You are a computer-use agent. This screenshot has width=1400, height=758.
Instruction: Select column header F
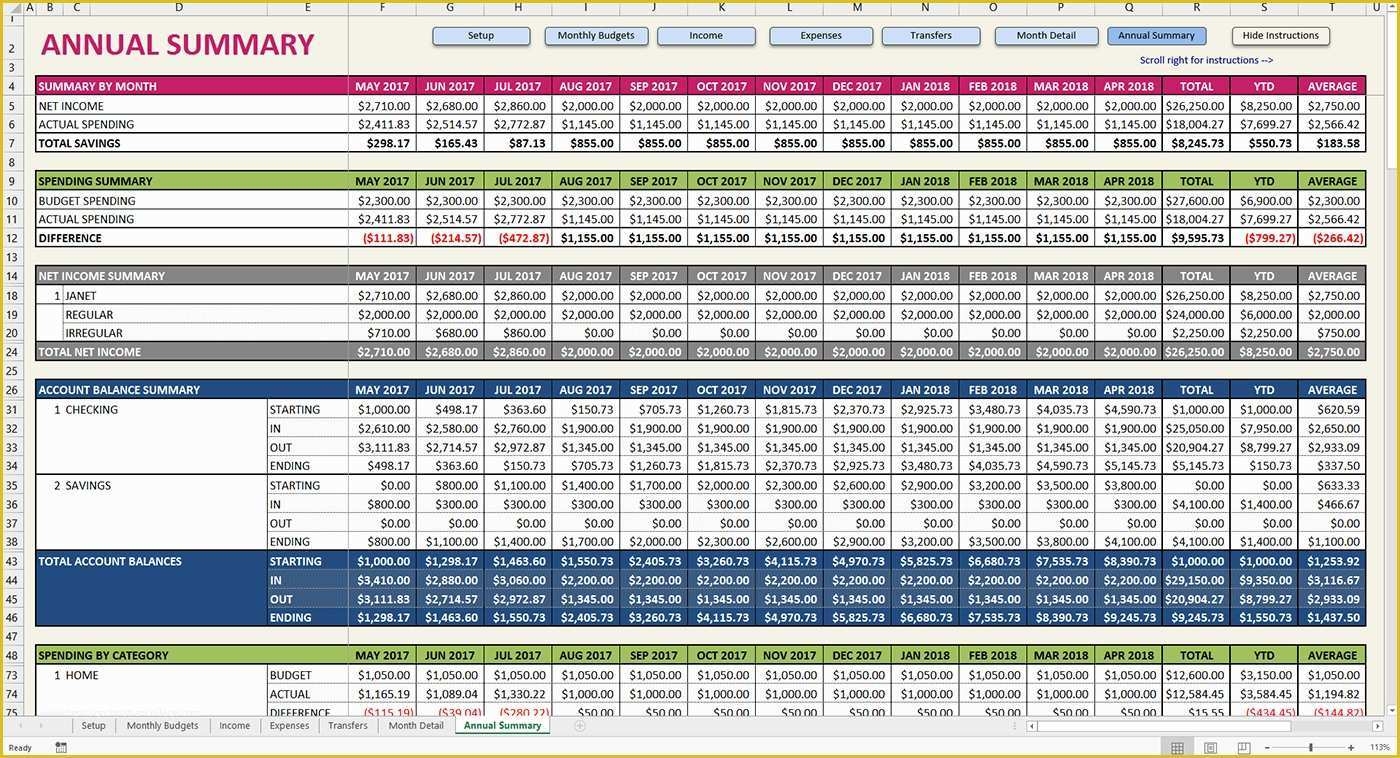pyautogui.click(x=383, y=7)
